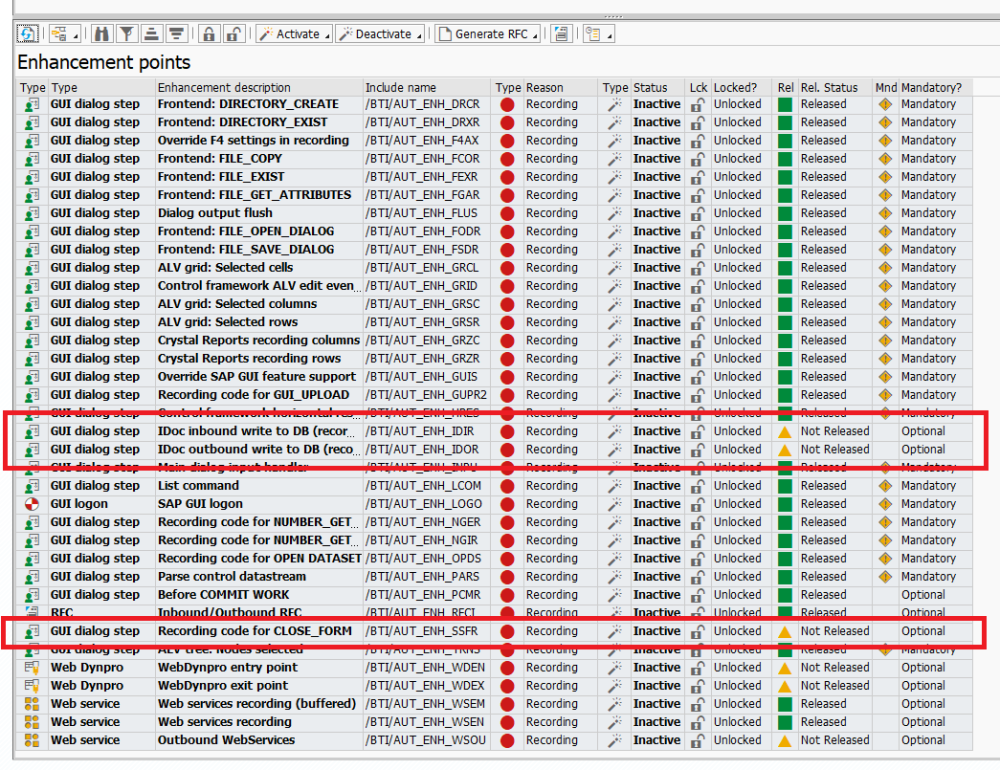Refresh the enhancement points list
This screenshot has height=770, width=1000.
click(27, 33)
